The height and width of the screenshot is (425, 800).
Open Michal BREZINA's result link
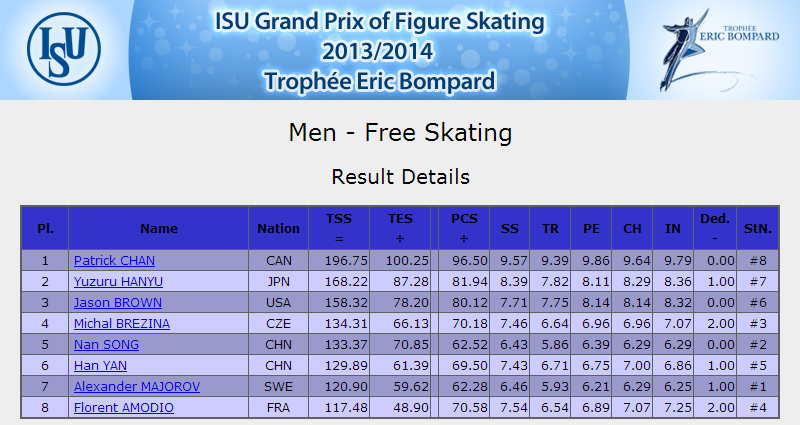tap(122, 323)
